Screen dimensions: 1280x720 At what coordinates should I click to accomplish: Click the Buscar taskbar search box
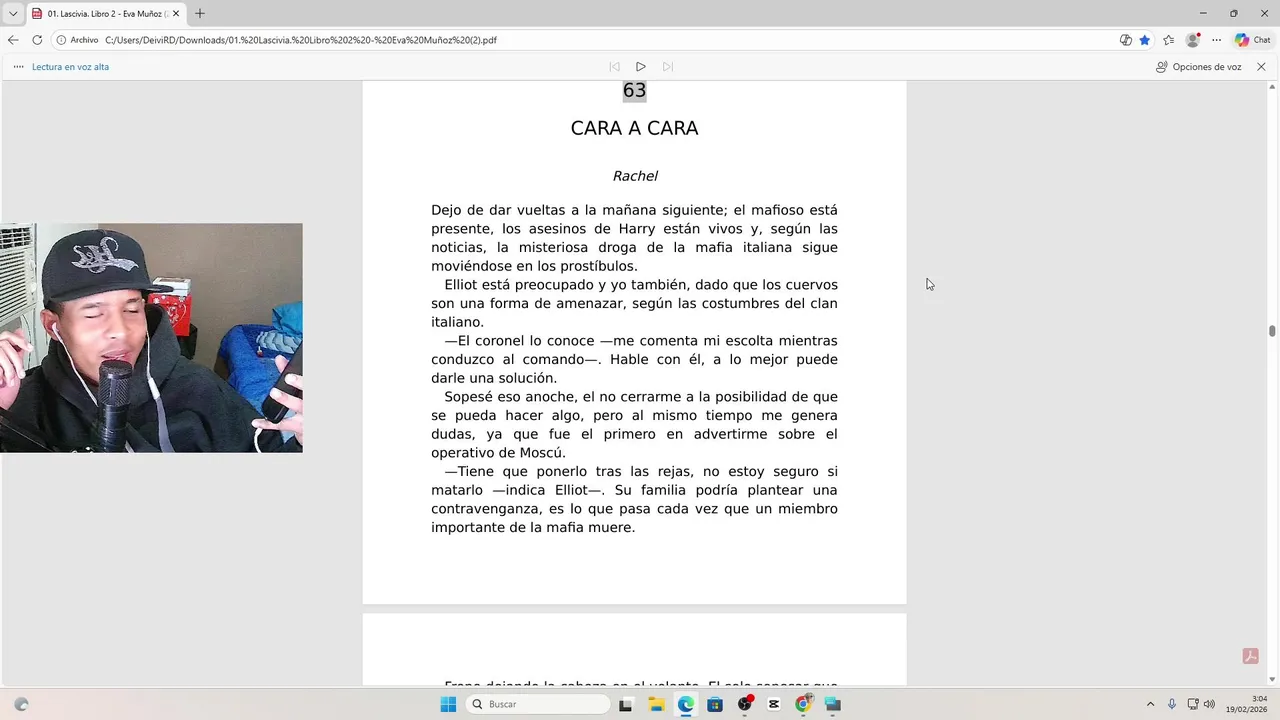(539, 704)
